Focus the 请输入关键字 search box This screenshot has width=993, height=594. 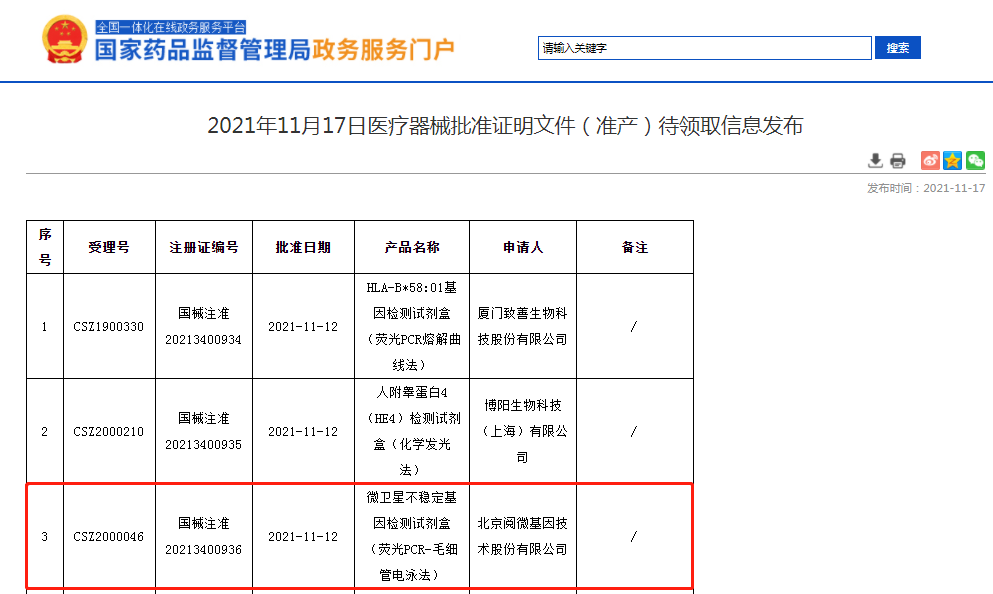pos(705,48)
